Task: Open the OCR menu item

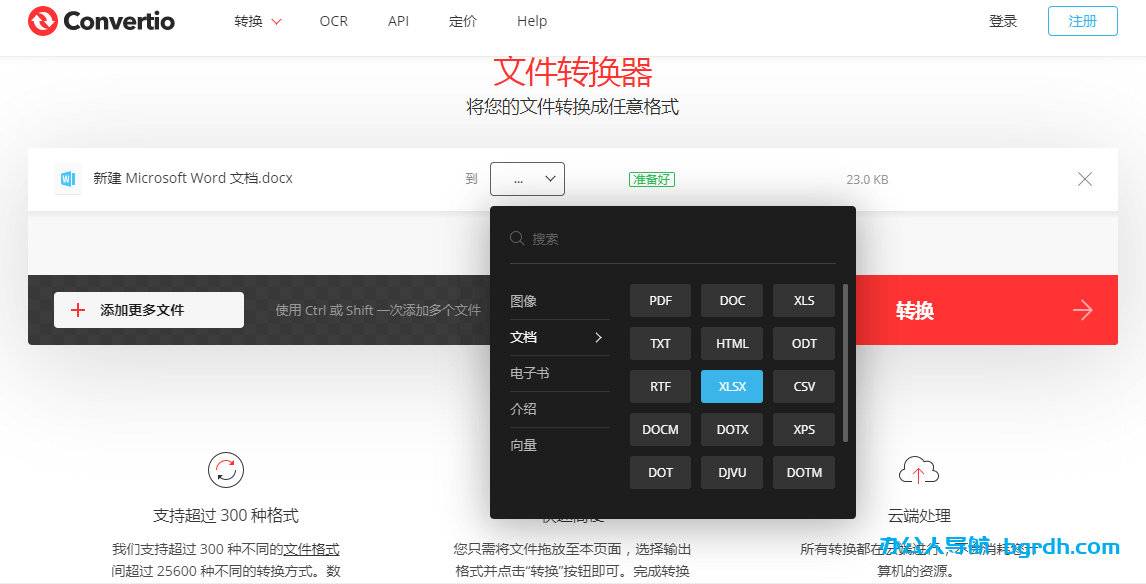Action: tap(333, 20)
